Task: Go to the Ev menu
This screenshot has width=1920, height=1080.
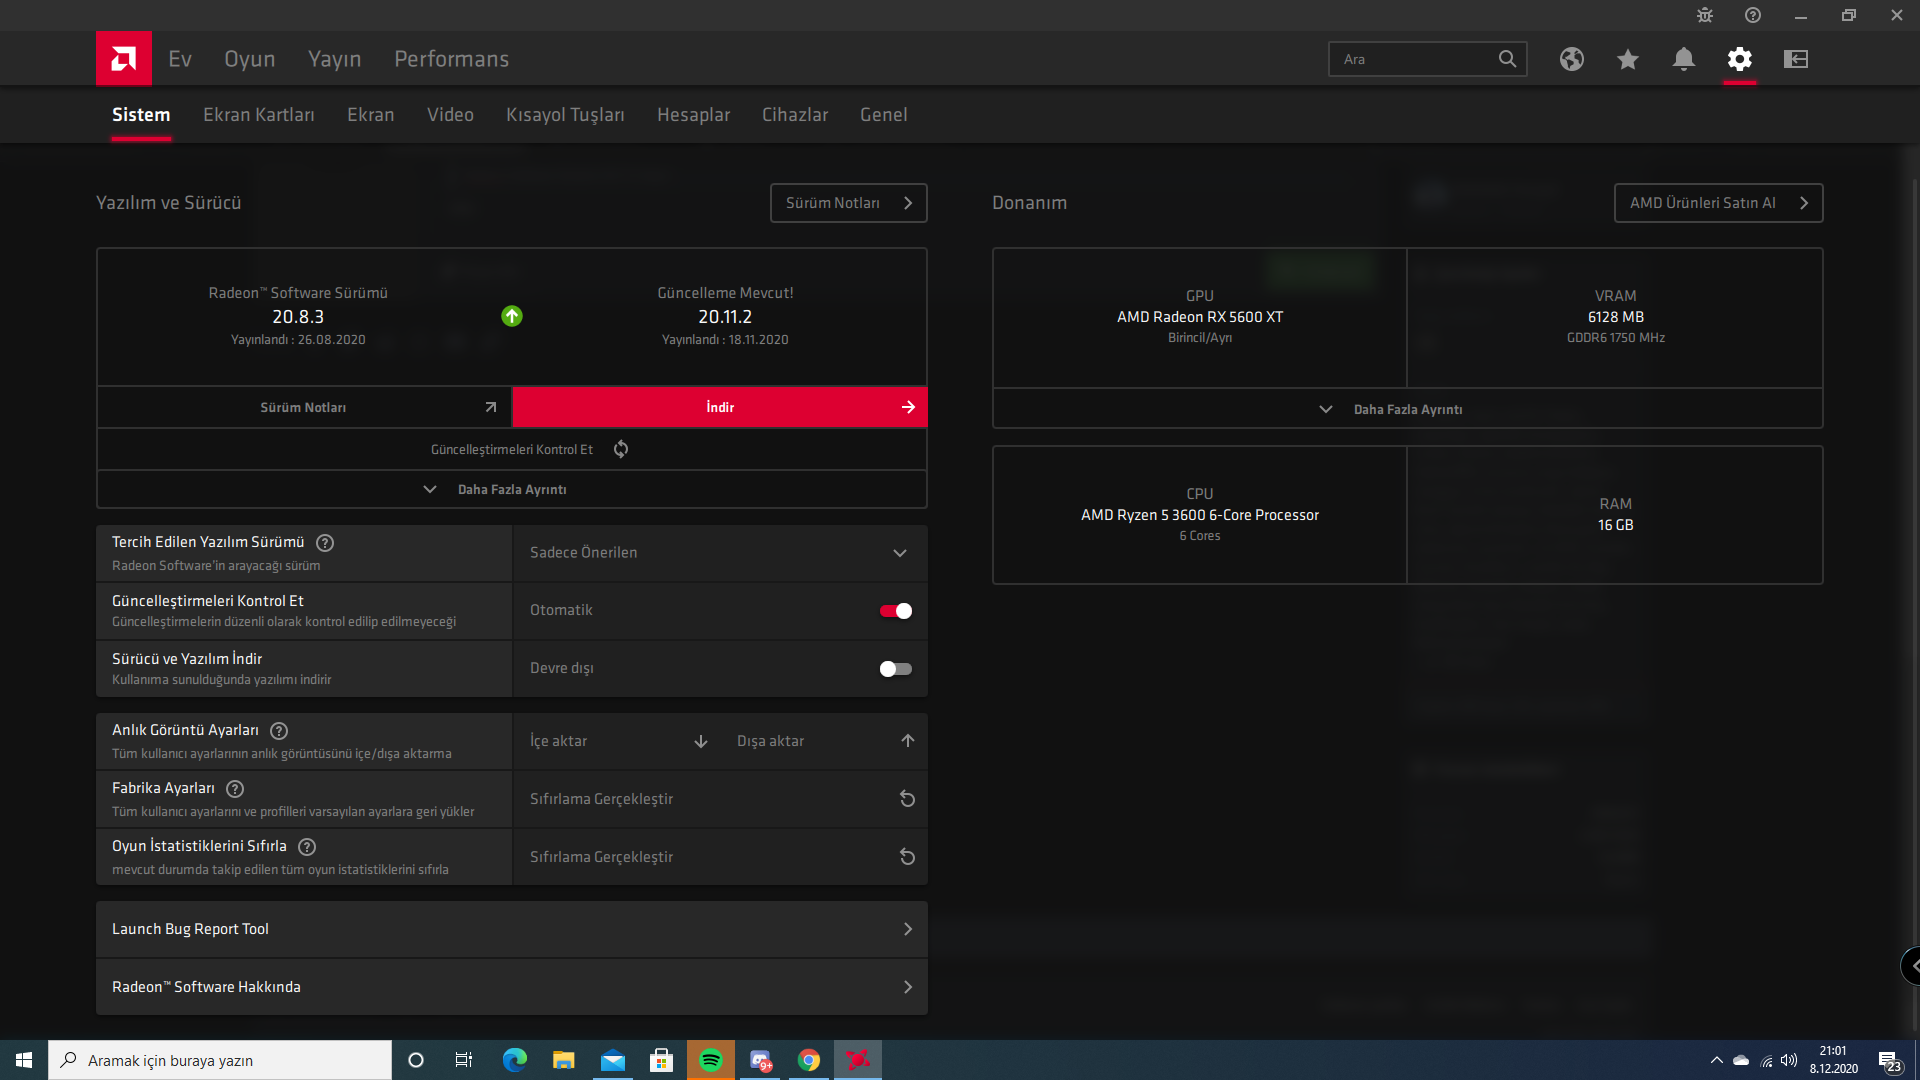Action: click(x=180, y=59)
